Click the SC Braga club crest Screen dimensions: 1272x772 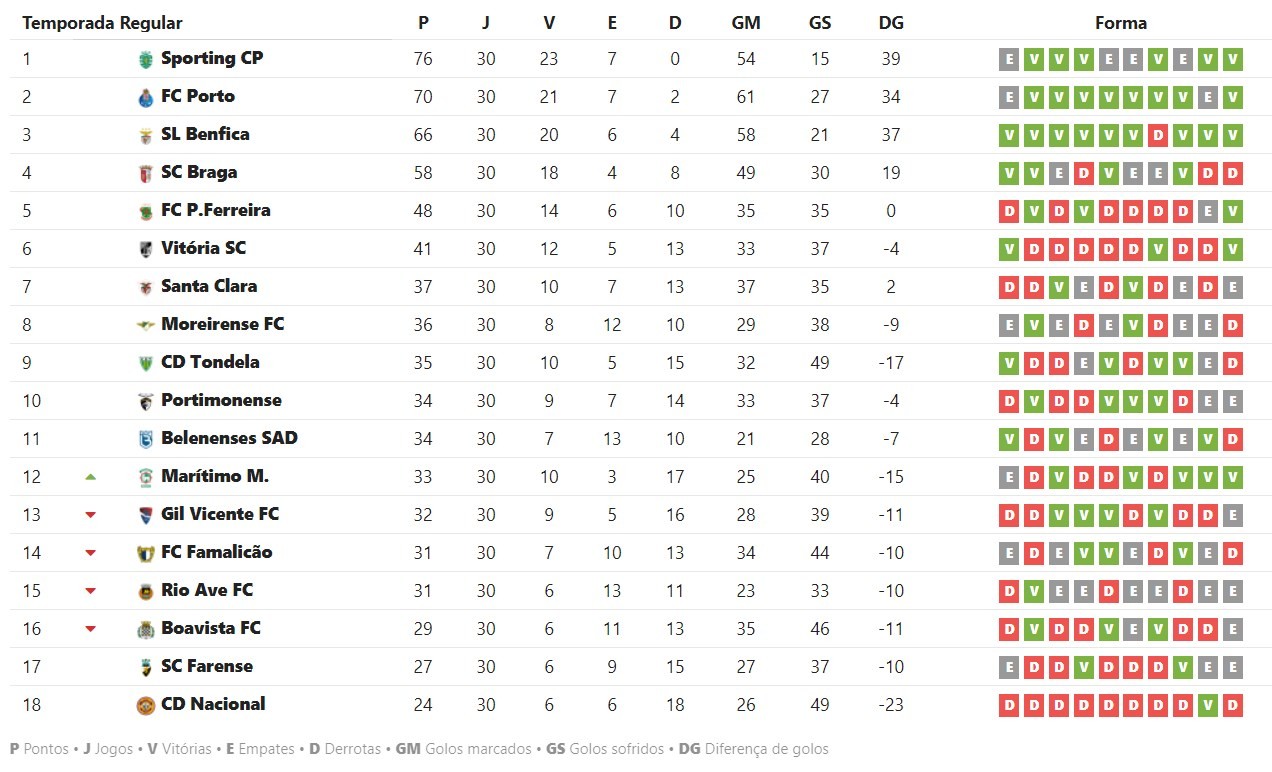(x=146, y=173)
